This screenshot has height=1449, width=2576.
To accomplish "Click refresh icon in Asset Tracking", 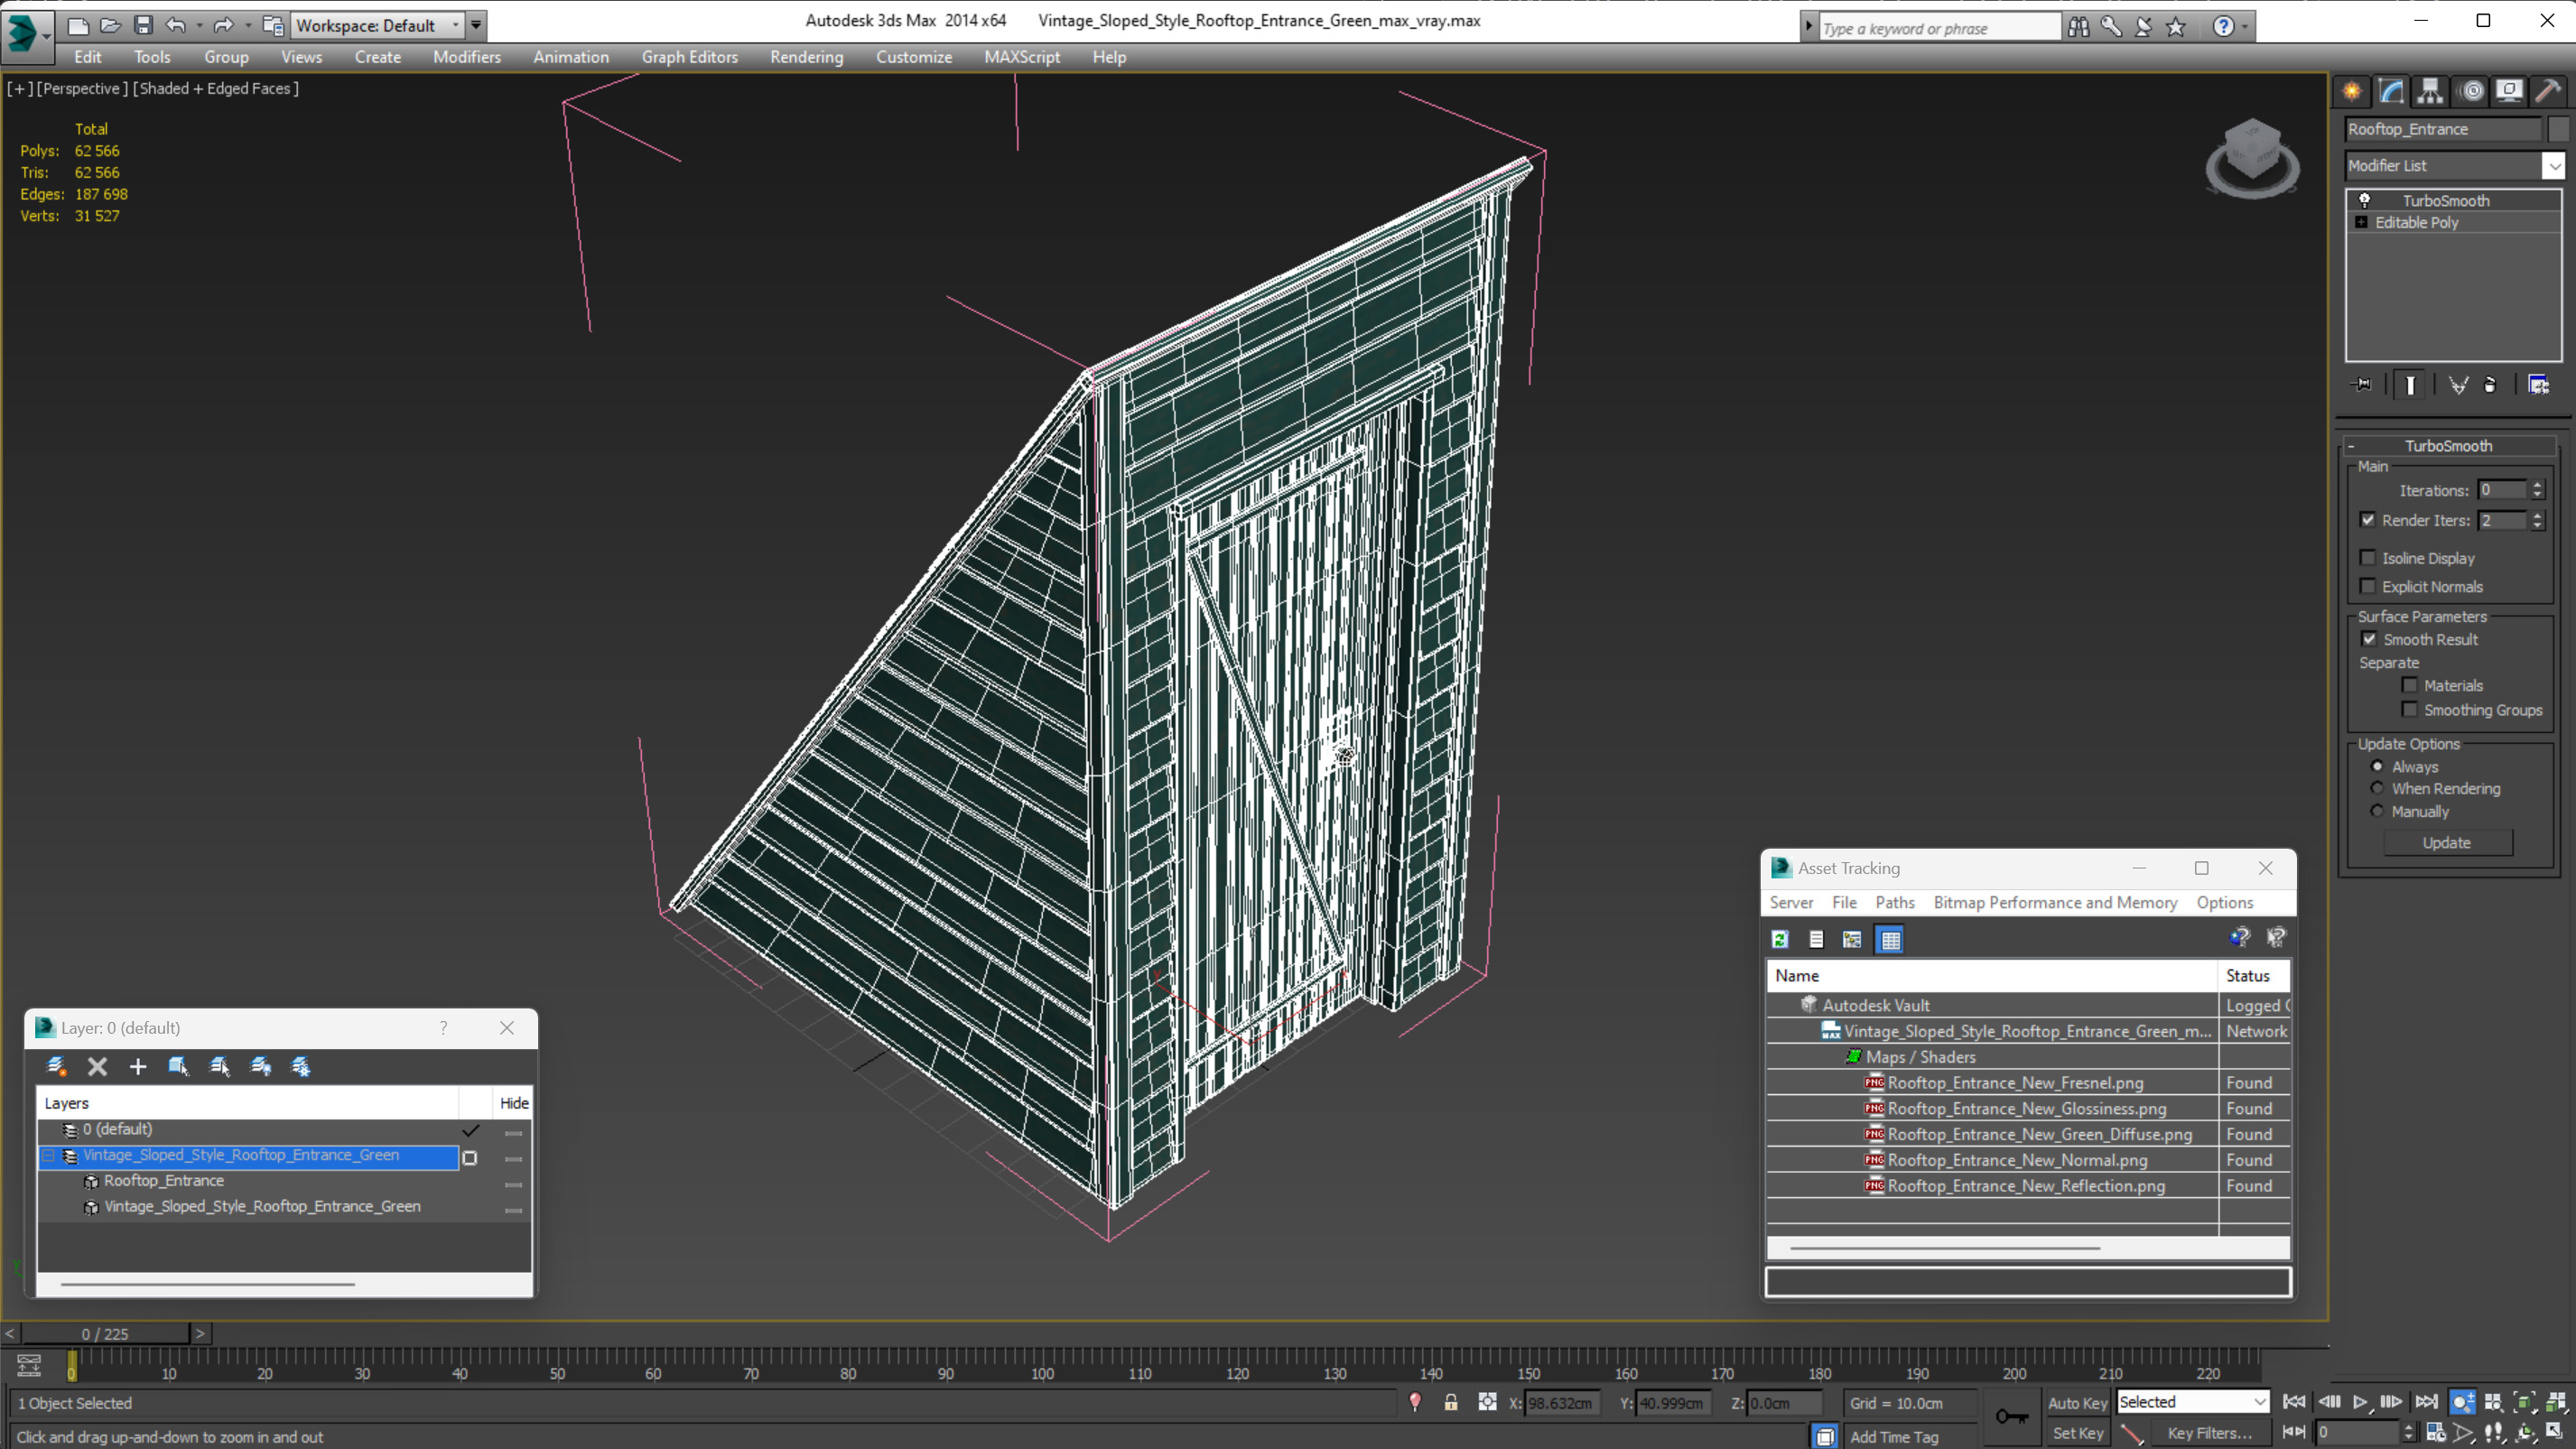I will [x=1780, y=939].
